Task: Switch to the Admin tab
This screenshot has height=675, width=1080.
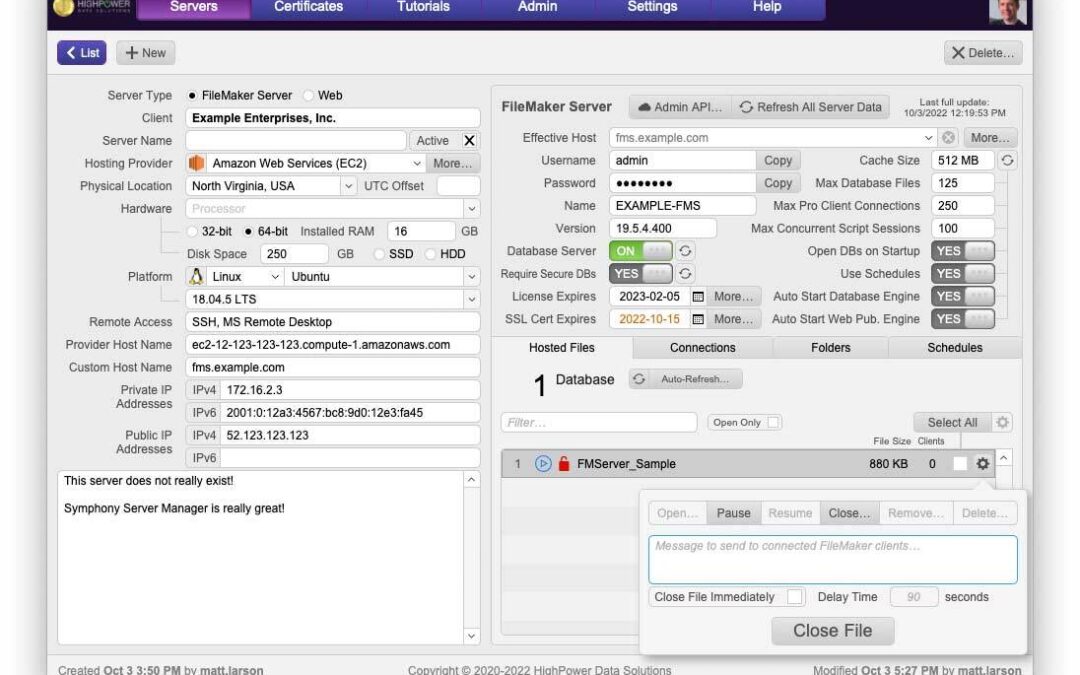Action: pos(537,8)
